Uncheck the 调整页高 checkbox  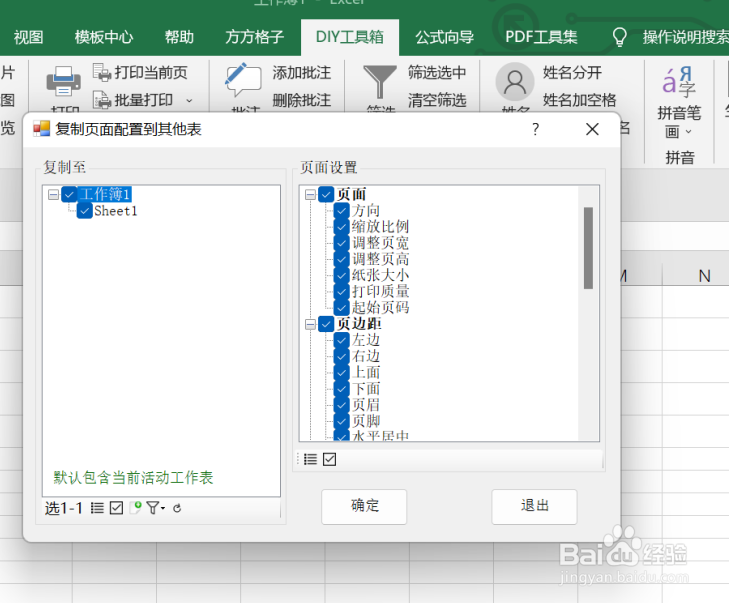click(x=341, y=259)
